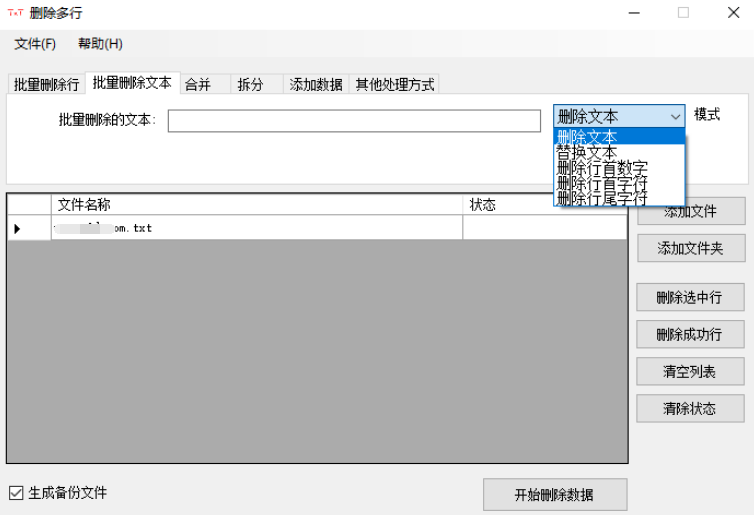754x515 pixels.
Task: Select 删除行尾字符 in the mode list
Action: tap(619, 198)
